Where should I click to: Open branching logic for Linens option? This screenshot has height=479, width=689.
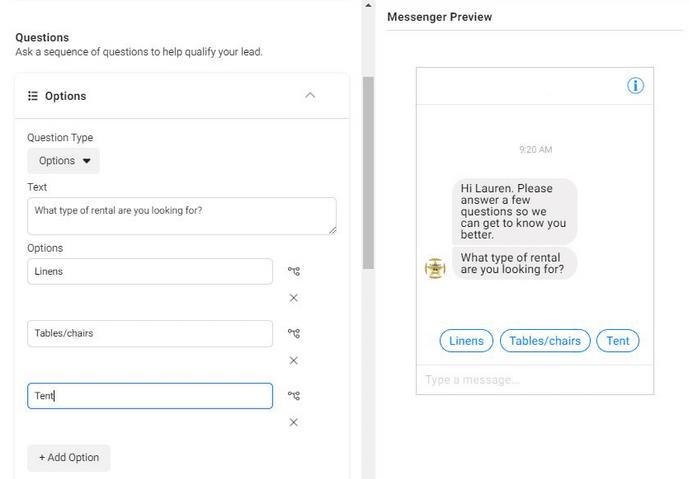[294, 271]
